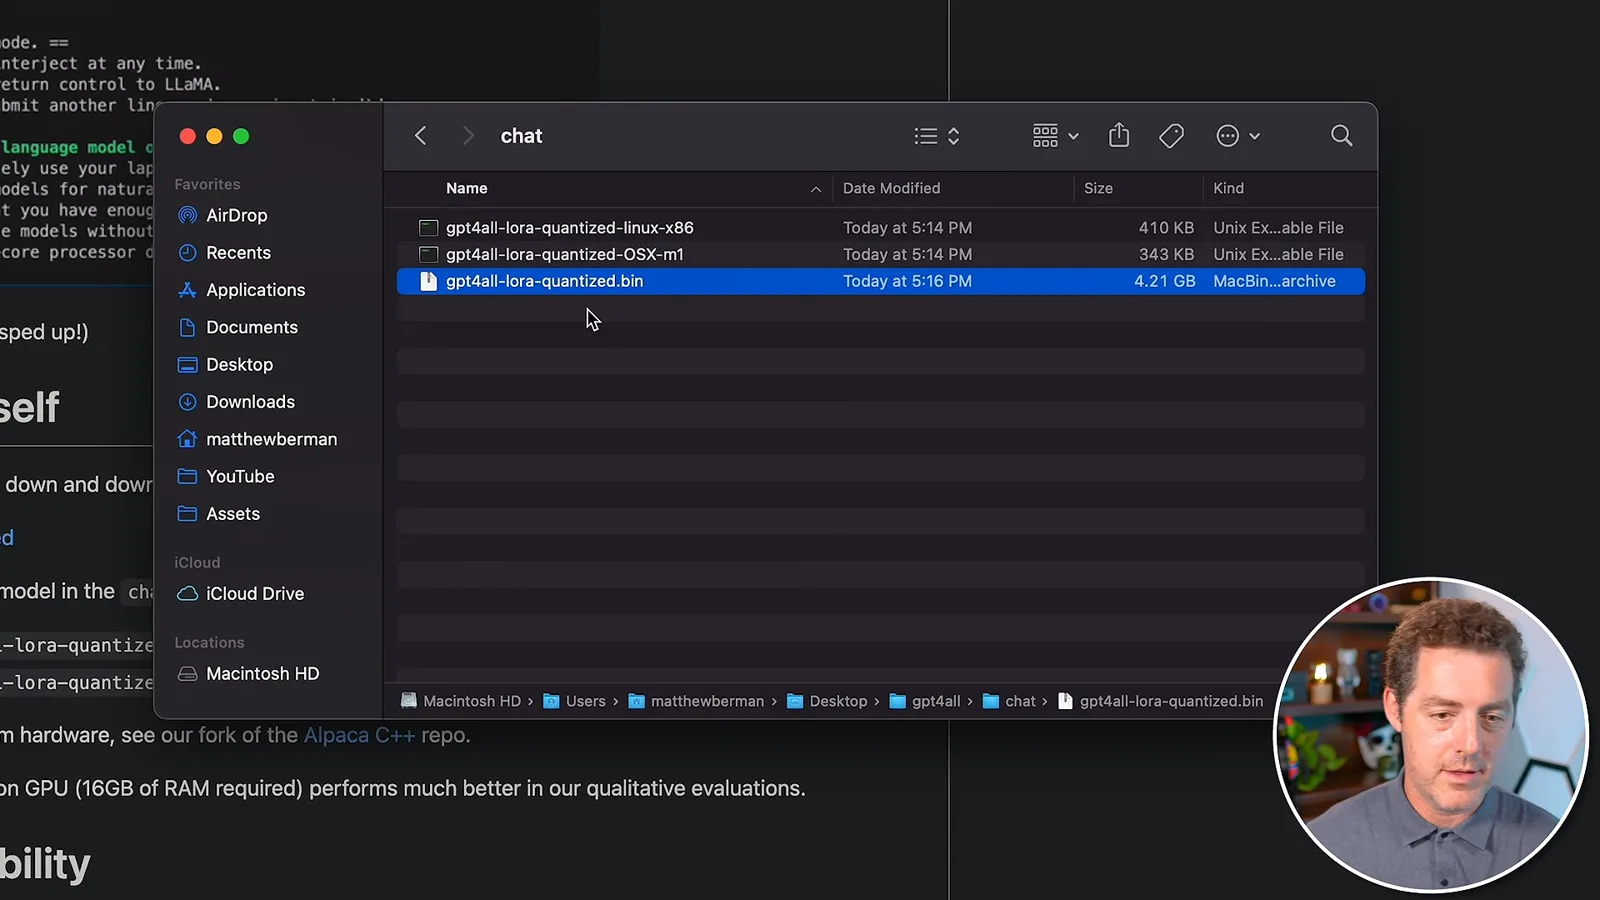1600x900 pixels.
Task: Click the document icon of gpt4all-lora-quantized.bin
Action: click(x=429, y=282)
